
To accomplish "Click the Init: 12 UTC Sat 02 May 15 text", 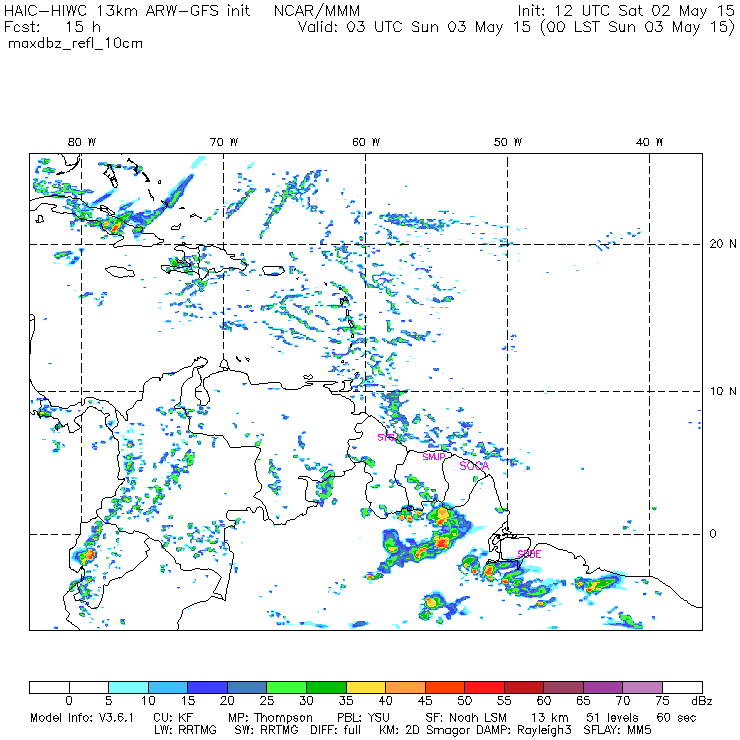I will point(626,11).
